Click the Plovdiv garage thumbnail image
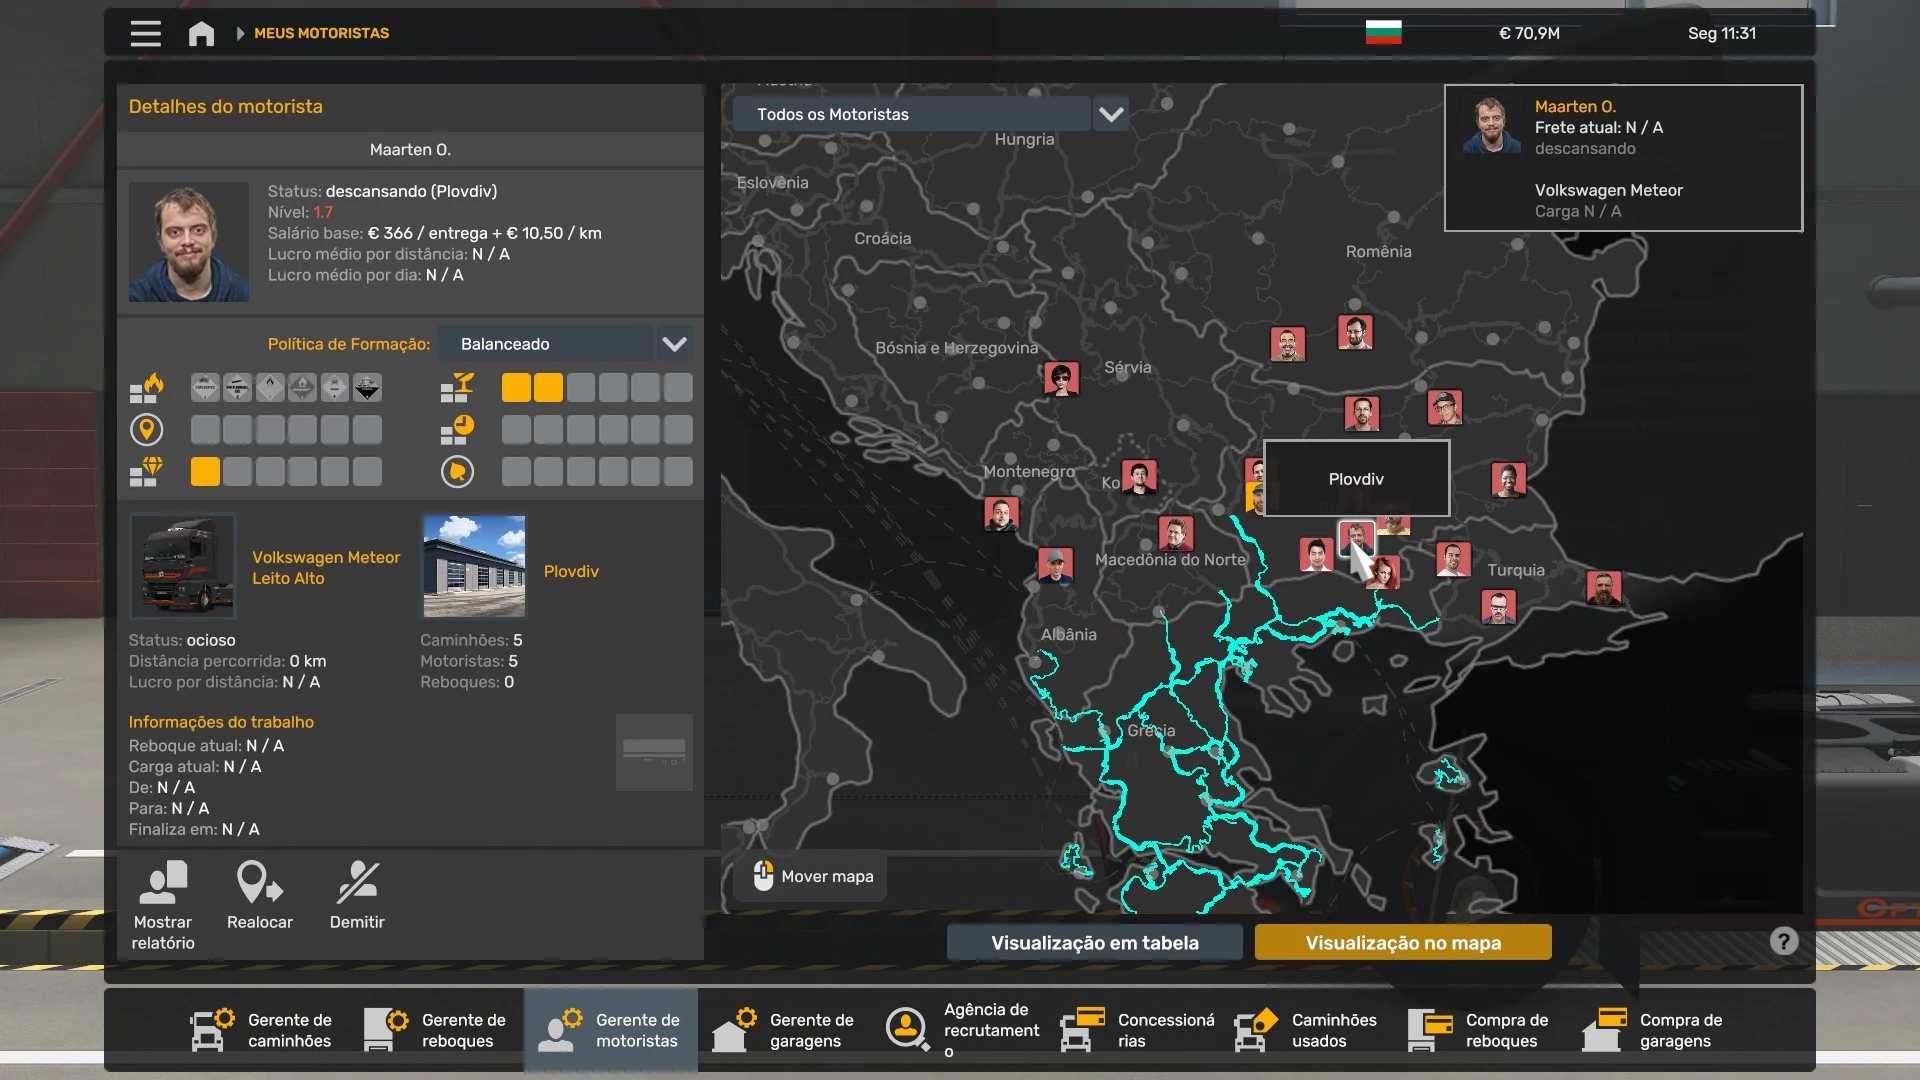 [x=474, y=566]
